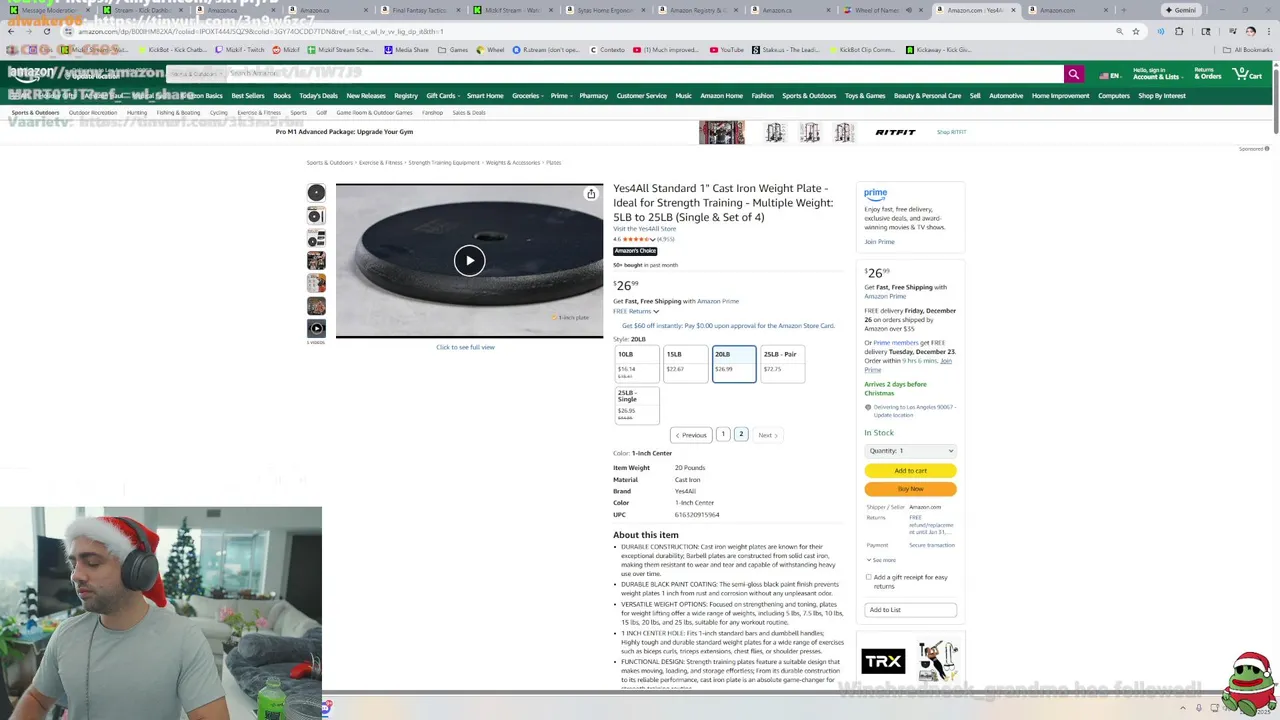Open All Bookmarks folder
The width and height of the screenshot is (1280, 720).
[x=1248, y=49]
